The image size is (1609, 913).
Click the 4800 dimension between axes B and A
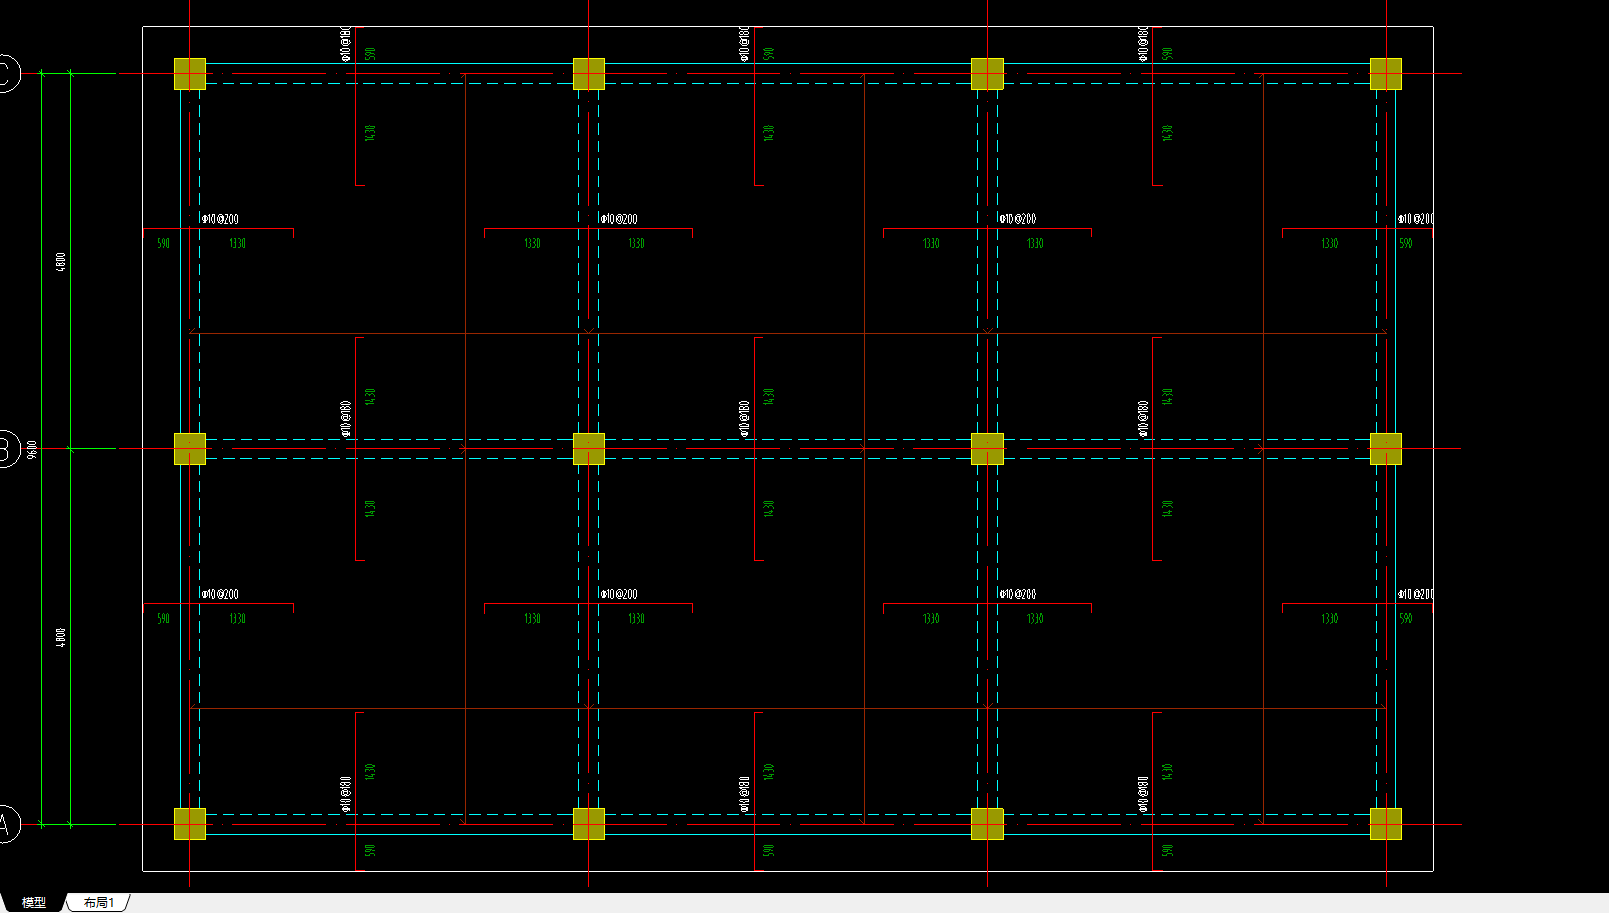(x=61, y=637)
